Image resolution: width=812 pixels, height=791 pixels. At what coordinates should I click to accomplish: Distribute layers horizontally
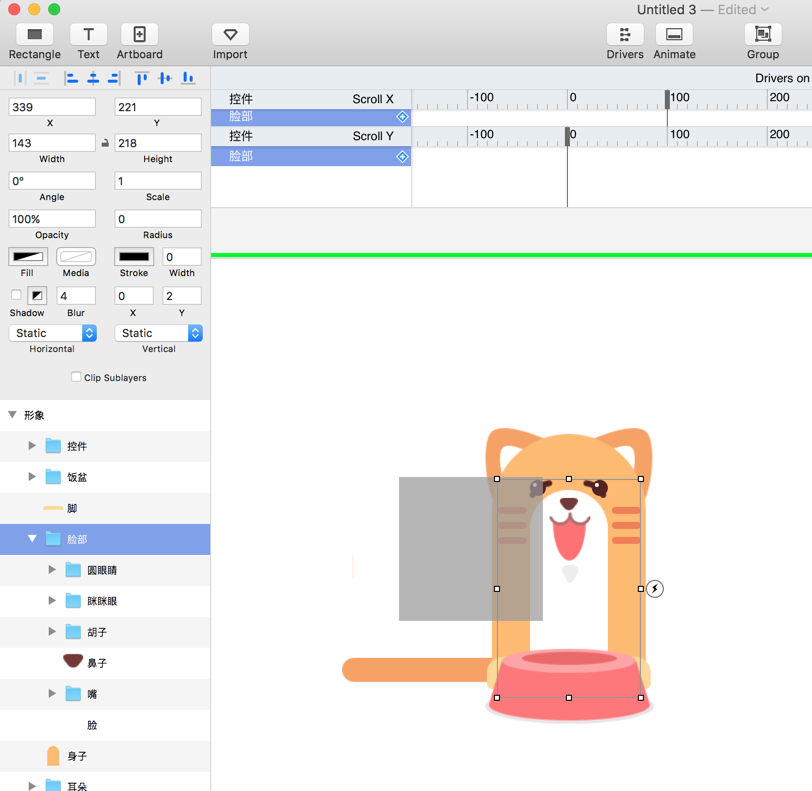point(20,78)
